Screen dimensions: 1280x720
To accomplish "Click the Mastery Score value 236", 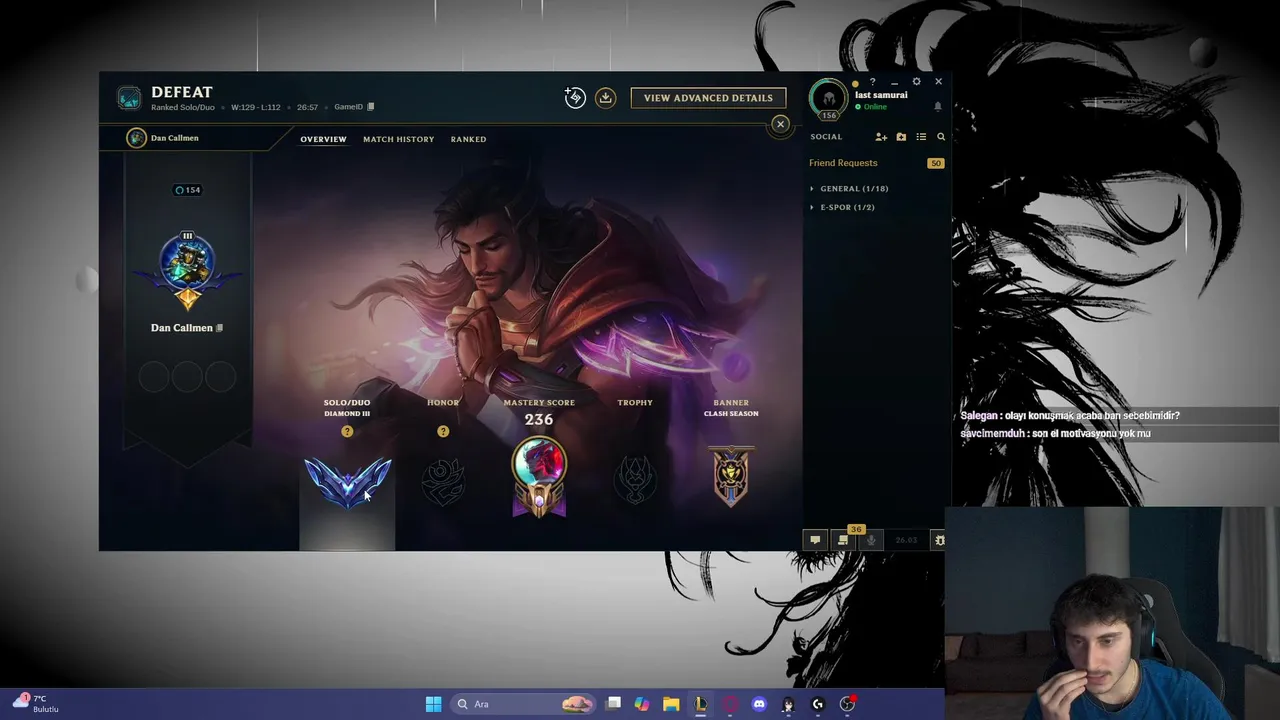I will [539, 420].
